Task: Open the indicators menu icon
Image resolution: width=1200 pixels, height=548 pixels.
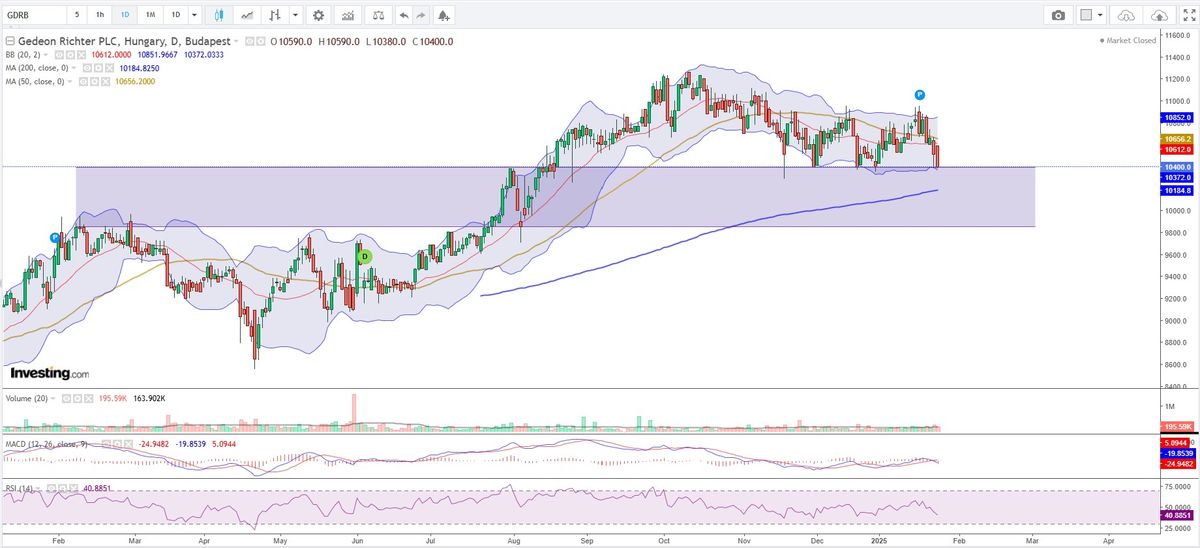Action: coord(348,15)
